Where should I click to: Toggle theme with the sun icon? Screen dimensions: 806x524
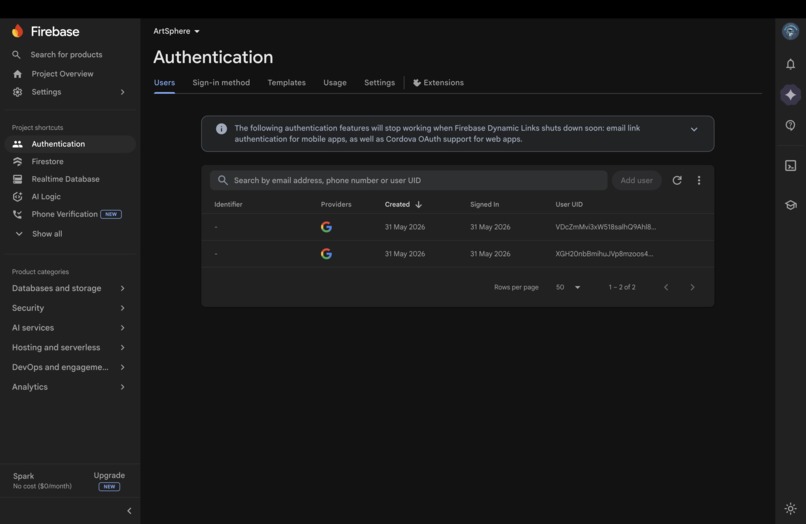[x=791, y=509]
